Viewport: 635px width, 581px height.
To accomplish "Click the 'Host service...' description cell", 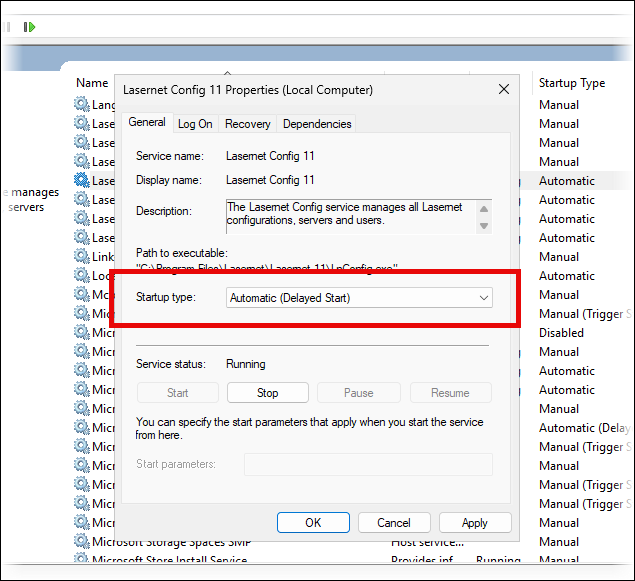I will pyautogui.click(x=428, y=542).
